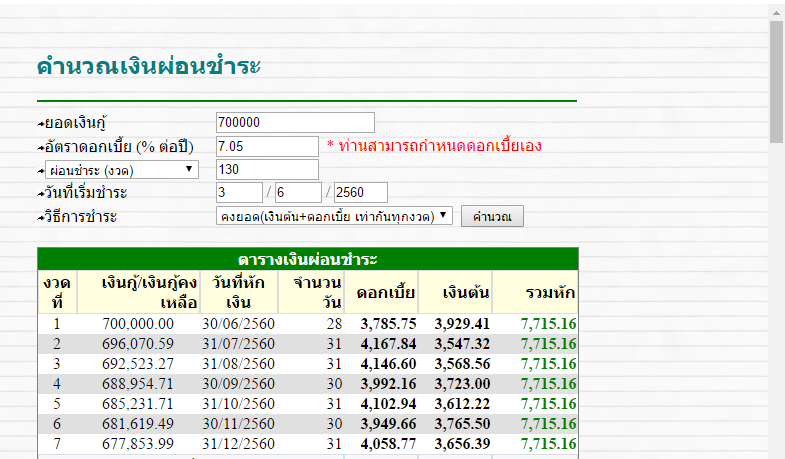This screenshot has height=459, width=785.
Task: Click the วันที่หักเงิน column header
Action: click(238, 292)
